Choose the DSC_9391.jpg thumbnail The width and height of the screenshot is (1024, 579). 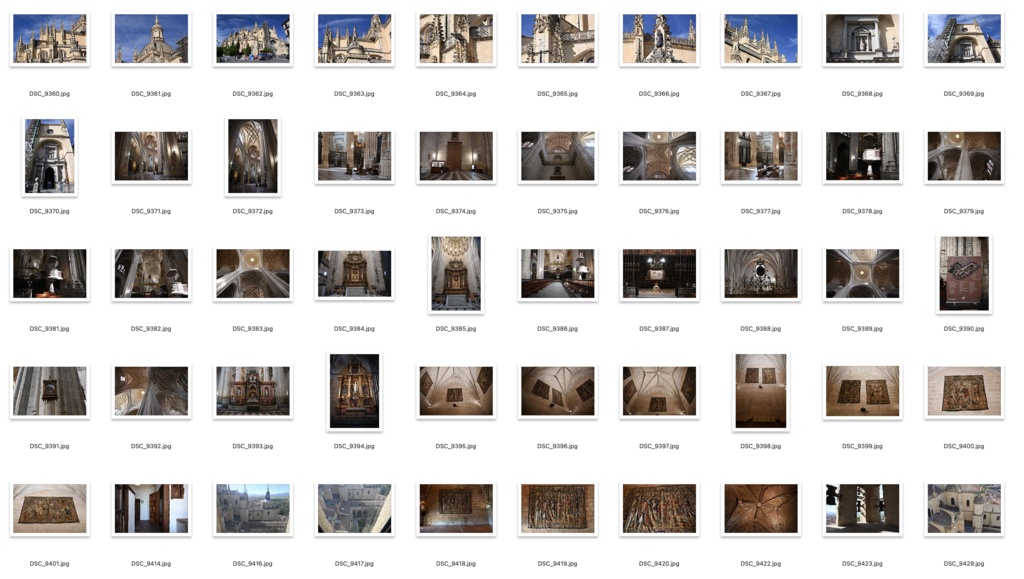click(50, 391)
